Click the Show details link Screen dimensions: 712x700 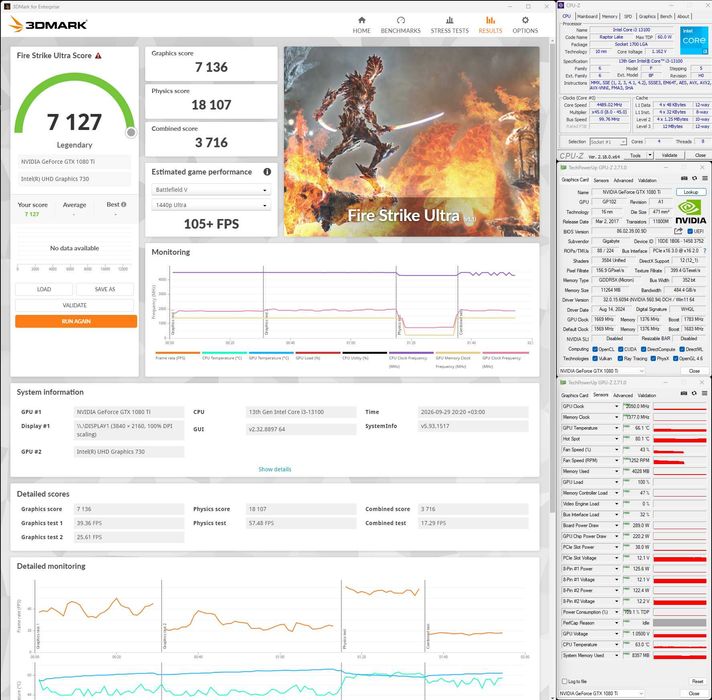(x=275, y=469)
